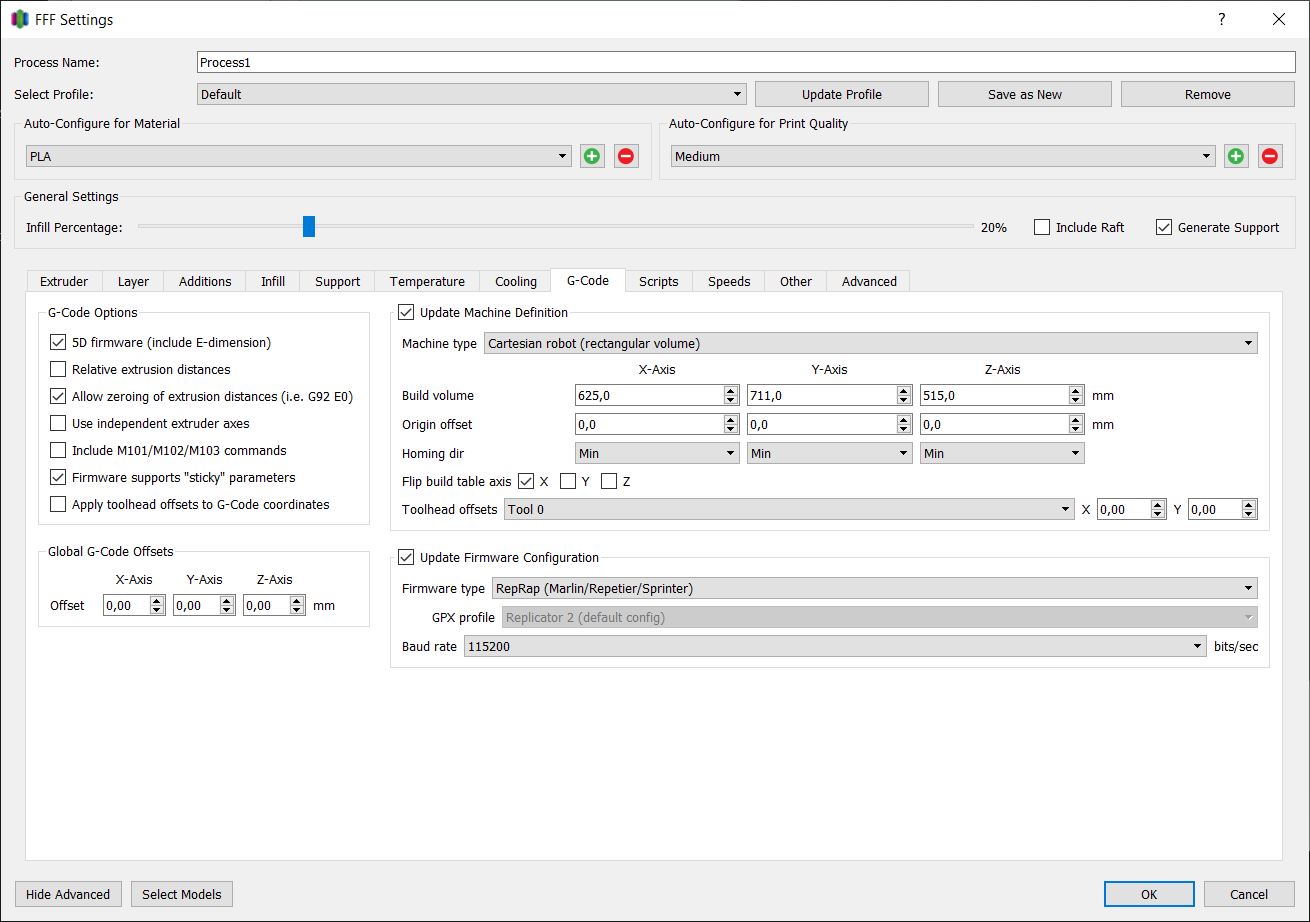This screenshot has width=1310, height=922.
Task: Uncheck Update Machine Definition
Action: pyautogui.click(x=406, y=312)
